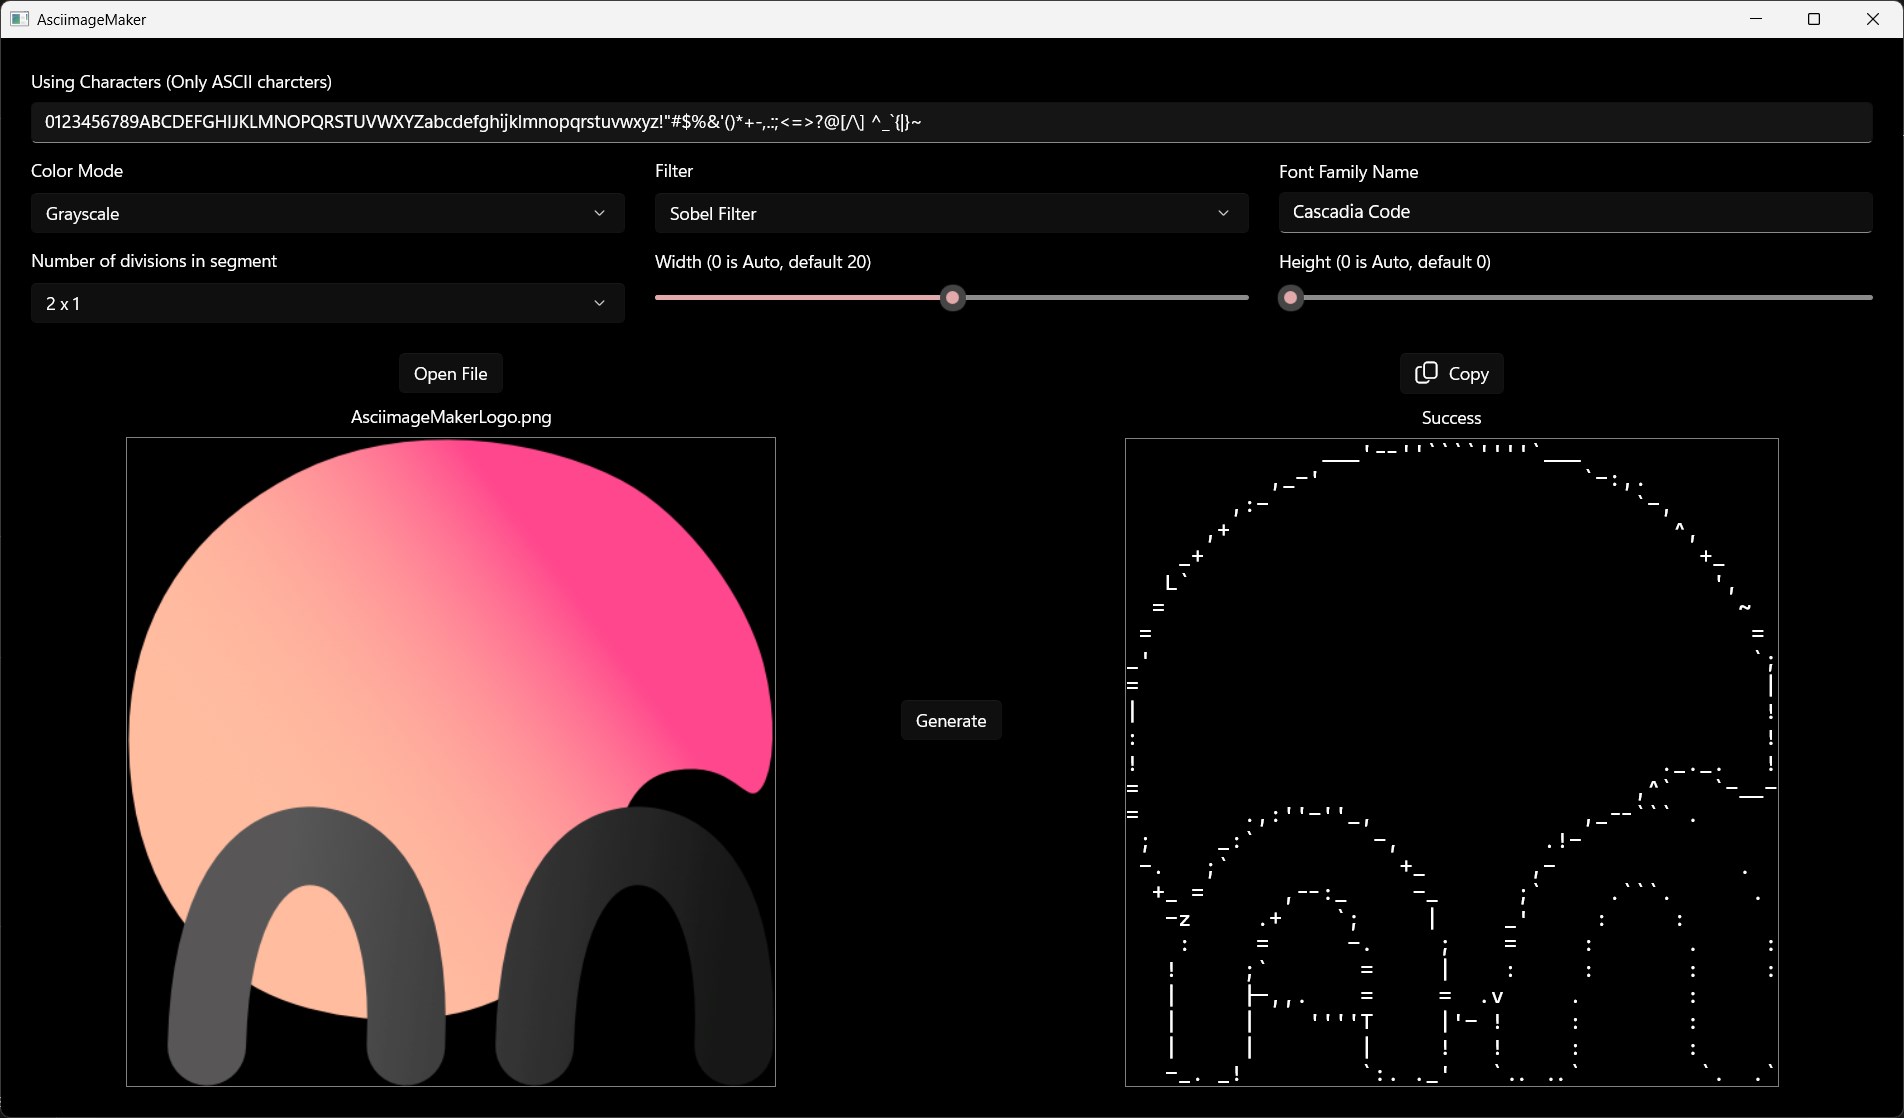Click the Color Mode label
This screenshot has width=1904, height=1118.
tap(77, 171)
